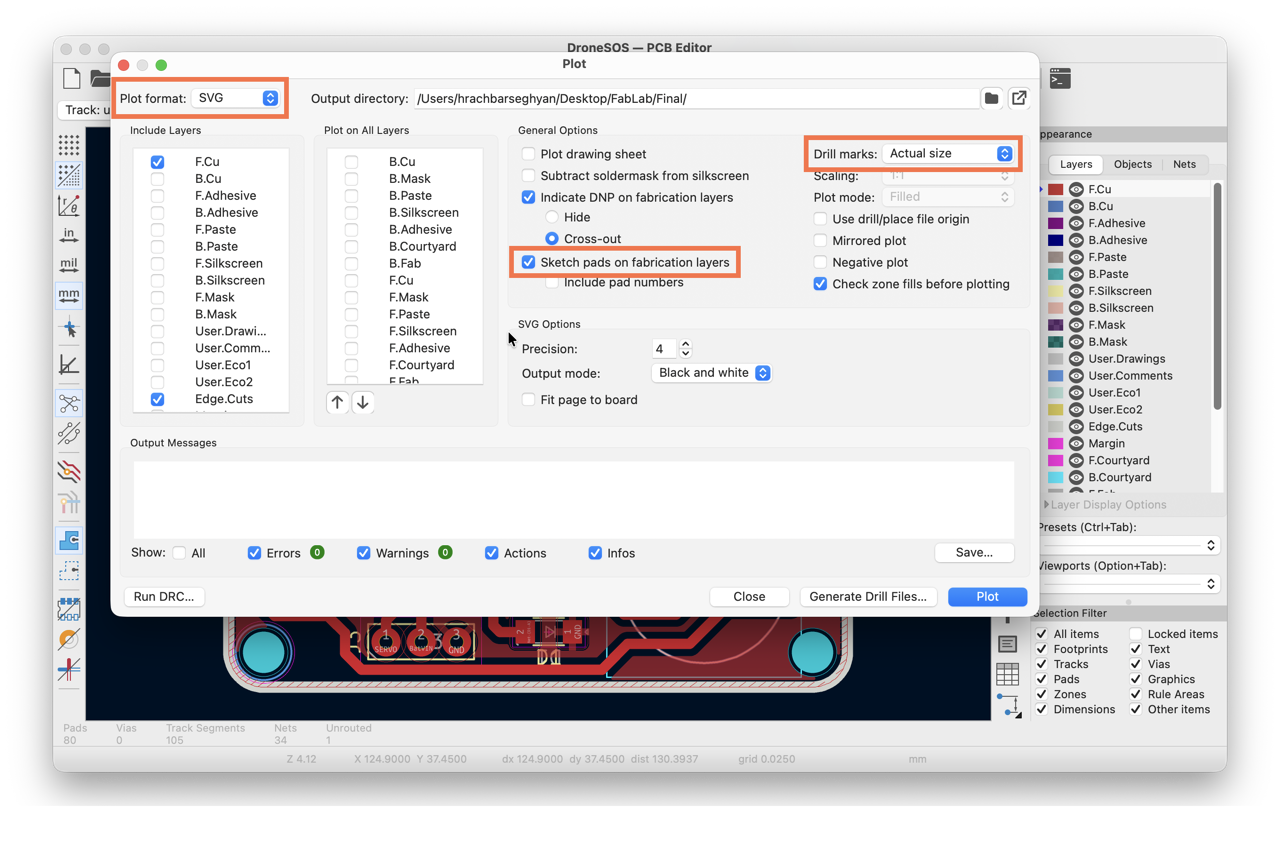Check the B.Cu layer in Include Layers
Viewport: 1280px width, 842px height.
click(157, 179)
